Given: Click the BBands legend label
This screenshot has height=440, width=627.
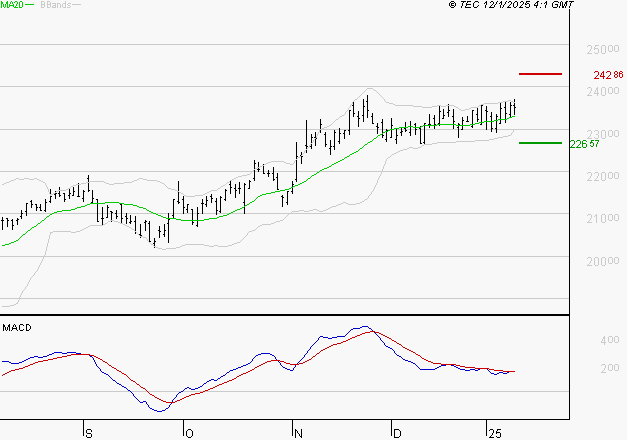Looking at the screenshot, I should [x=56, y=5].
